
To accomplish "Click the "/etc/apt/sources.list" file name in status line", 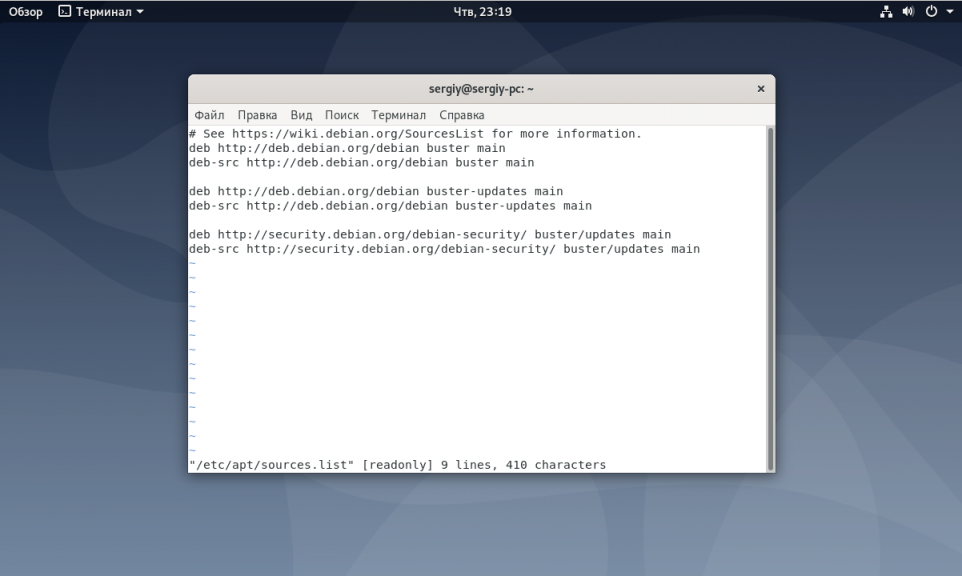I will 272,465.
